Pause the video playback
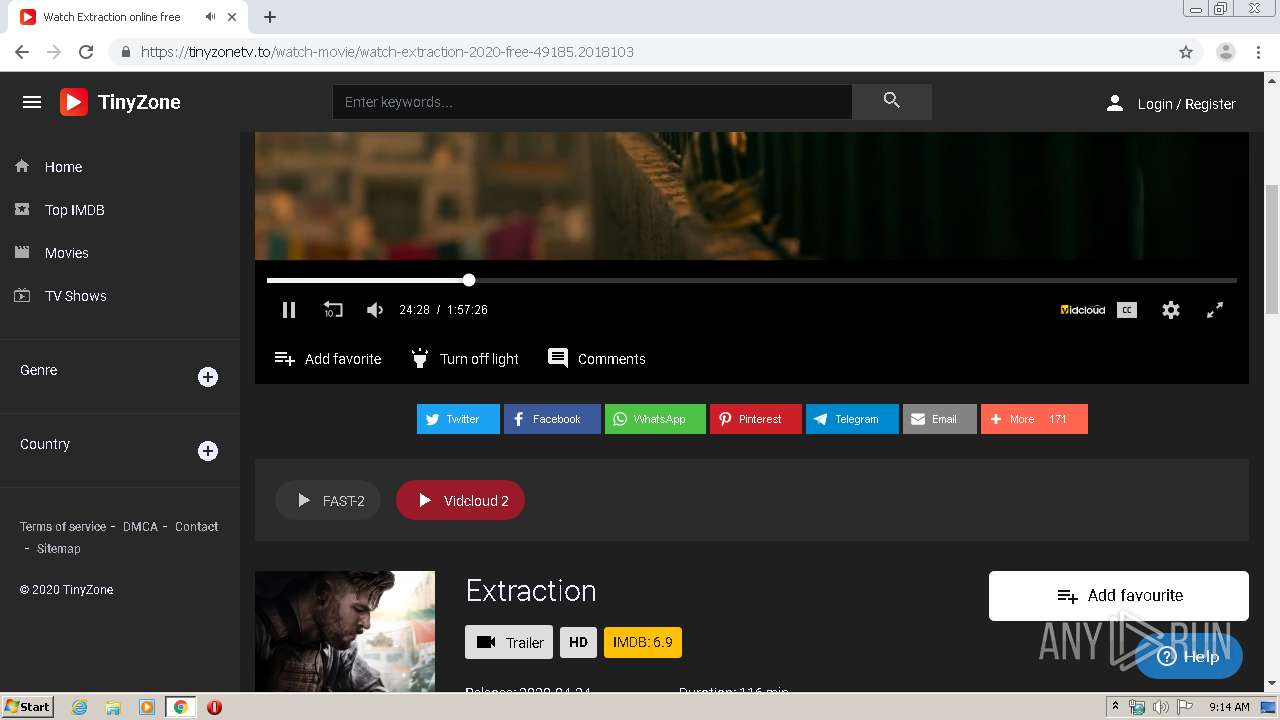Screen dimensions: 1280x720 pos(289,310)
